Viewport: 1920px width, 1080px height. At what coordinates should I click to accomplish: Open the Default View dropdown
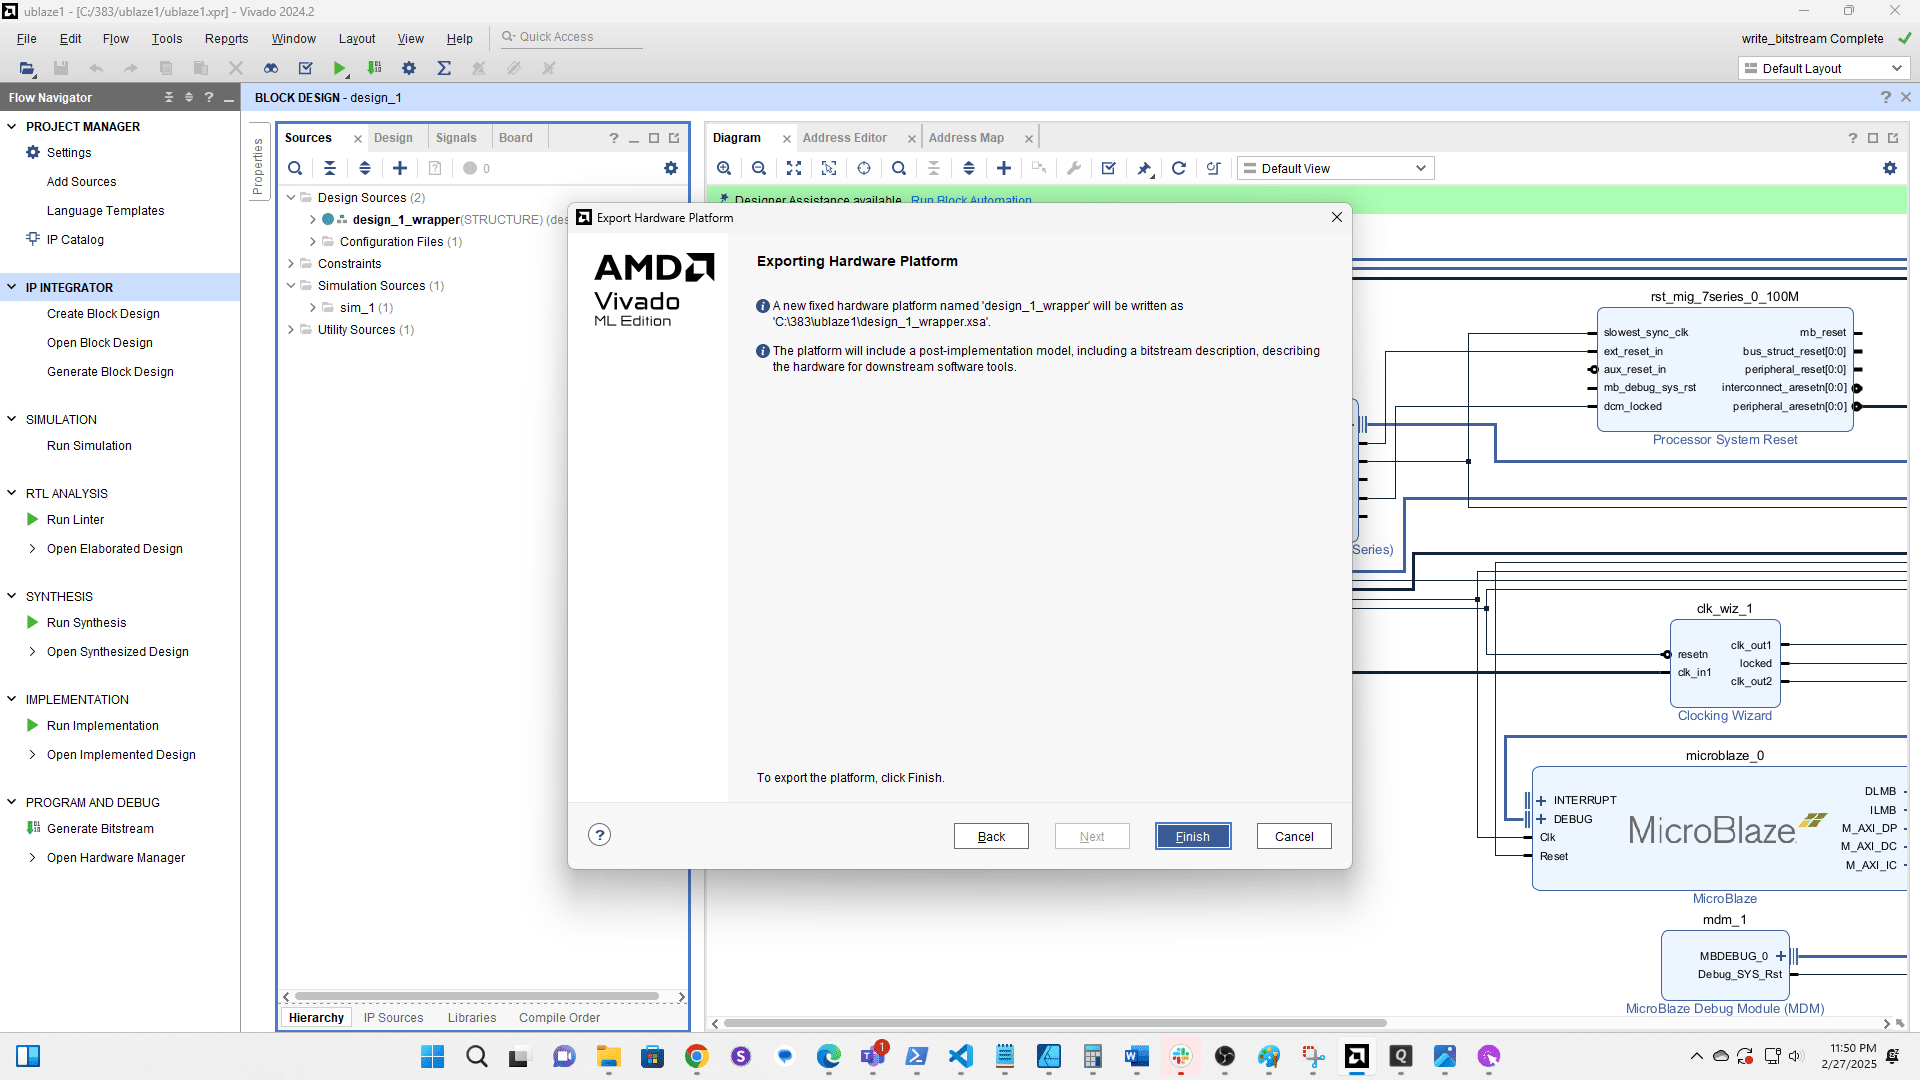coord(1335,168)
